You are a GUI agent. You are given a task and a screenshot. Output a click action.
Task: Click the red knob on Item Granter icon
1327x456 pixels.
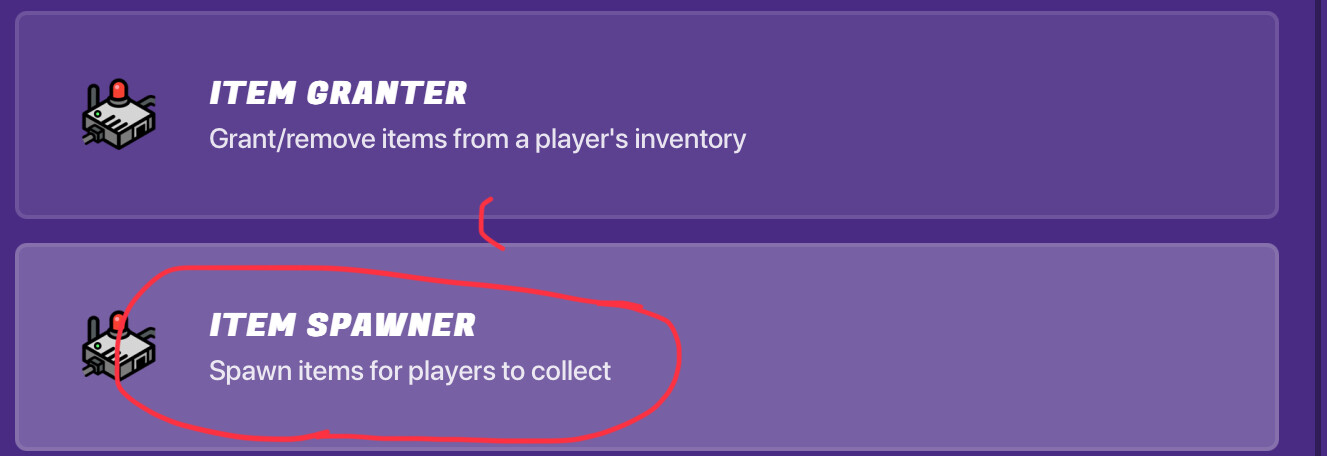click(x=119, y=91)
